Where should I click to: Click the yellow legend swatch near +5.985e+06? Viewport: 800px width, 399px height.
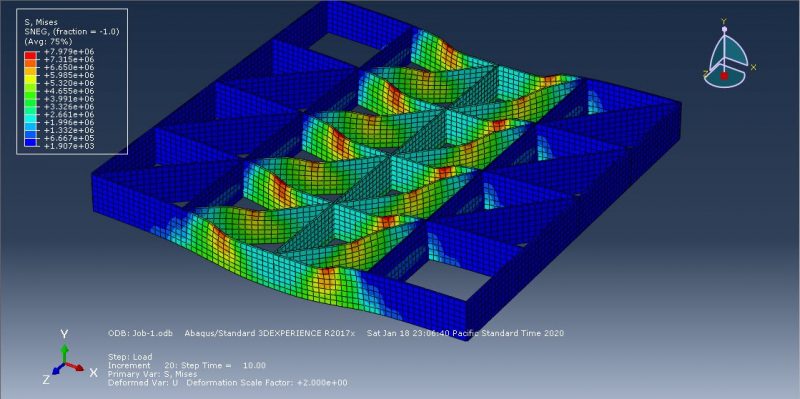coord(30,78)
